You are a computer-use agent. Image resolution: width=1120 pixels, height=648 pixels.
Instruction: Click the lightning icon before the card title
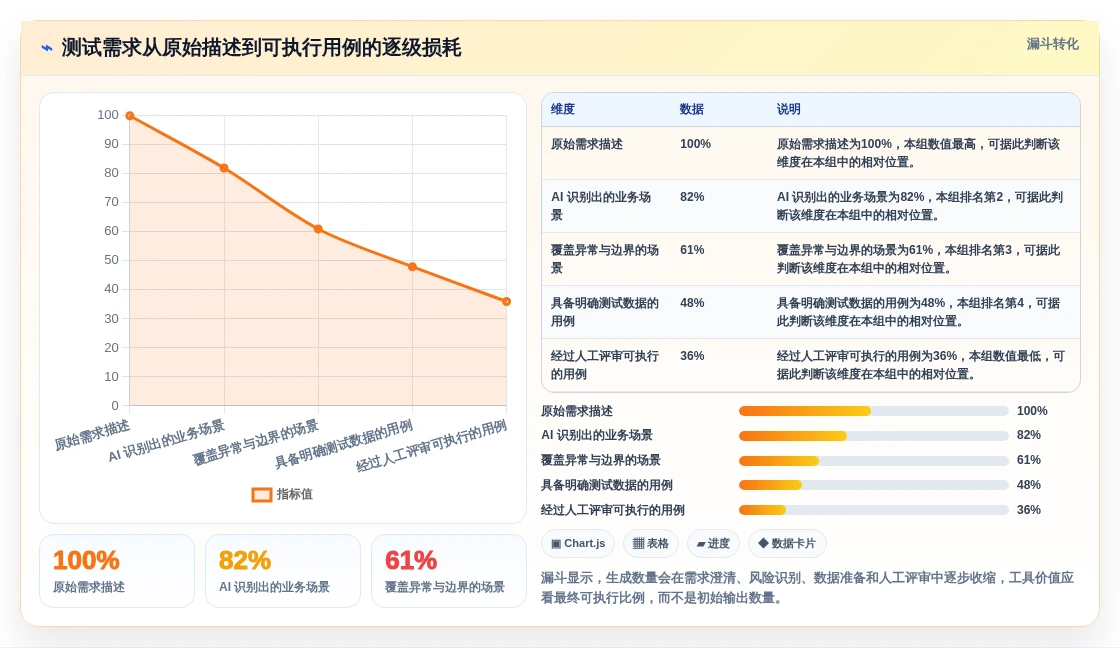point(47,49)
